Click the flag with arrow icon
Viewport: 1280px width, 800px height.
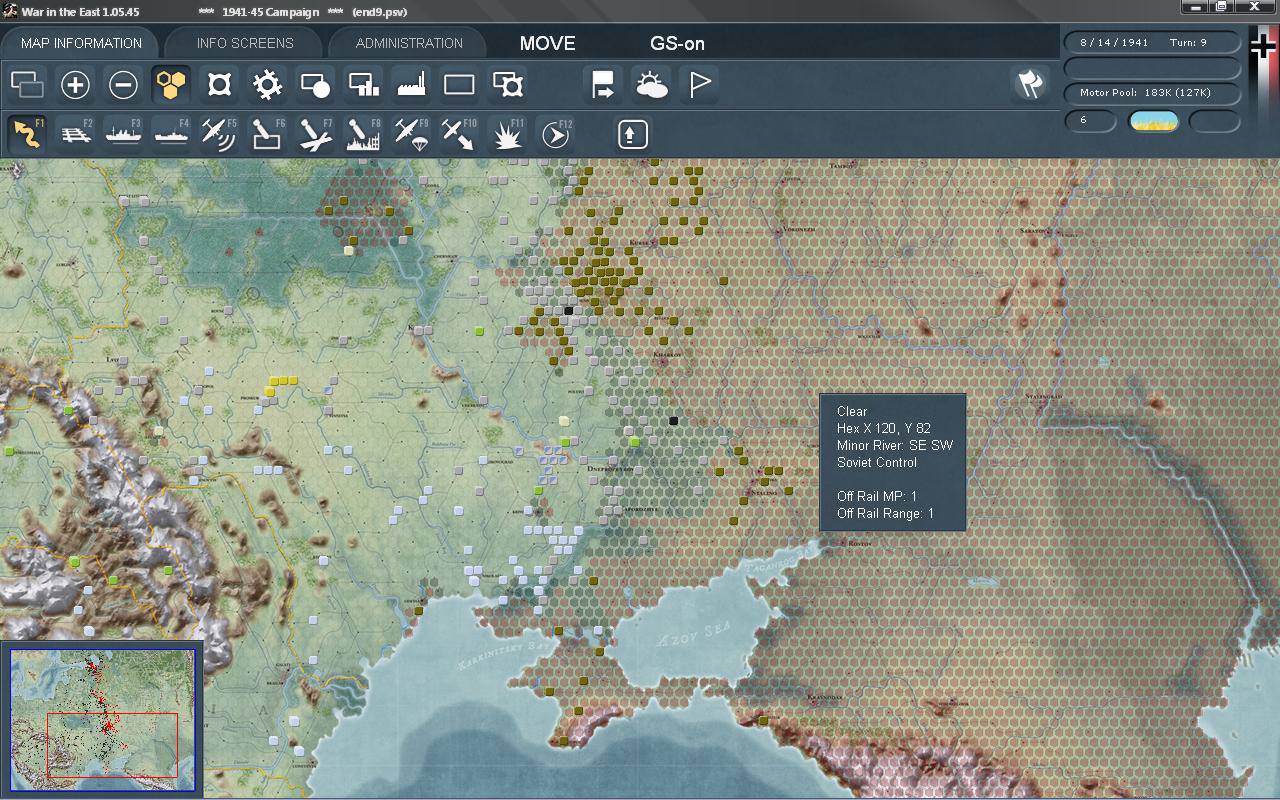click(603, 85)
